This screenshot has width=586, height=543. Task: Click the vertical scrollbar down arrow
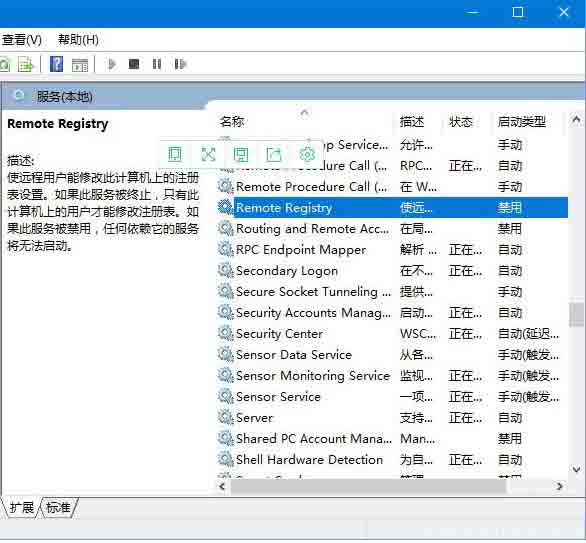[576, 469]
